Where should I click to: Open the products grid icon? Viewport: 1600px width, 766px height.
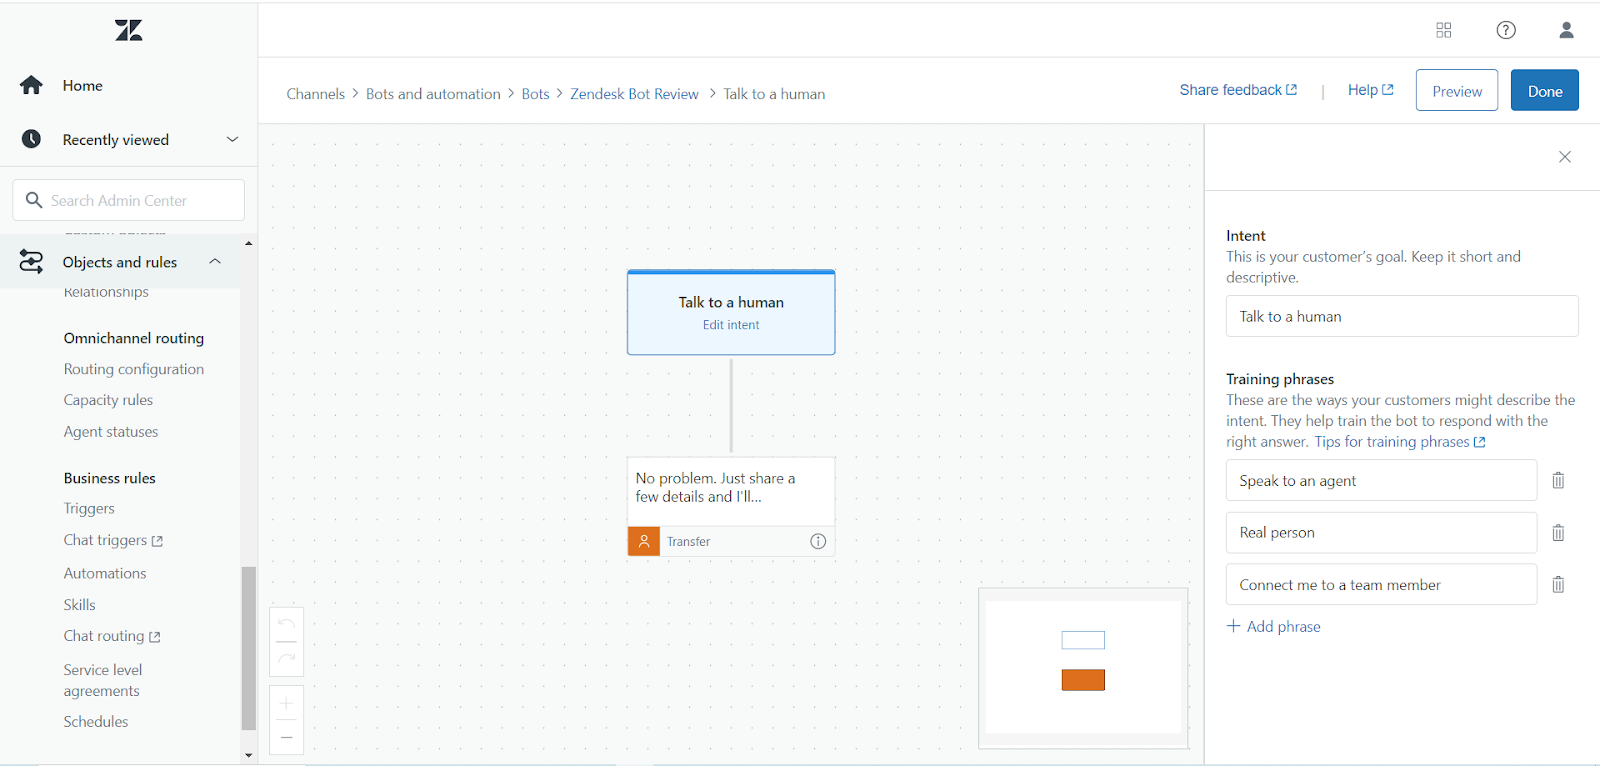(1443, 30)
